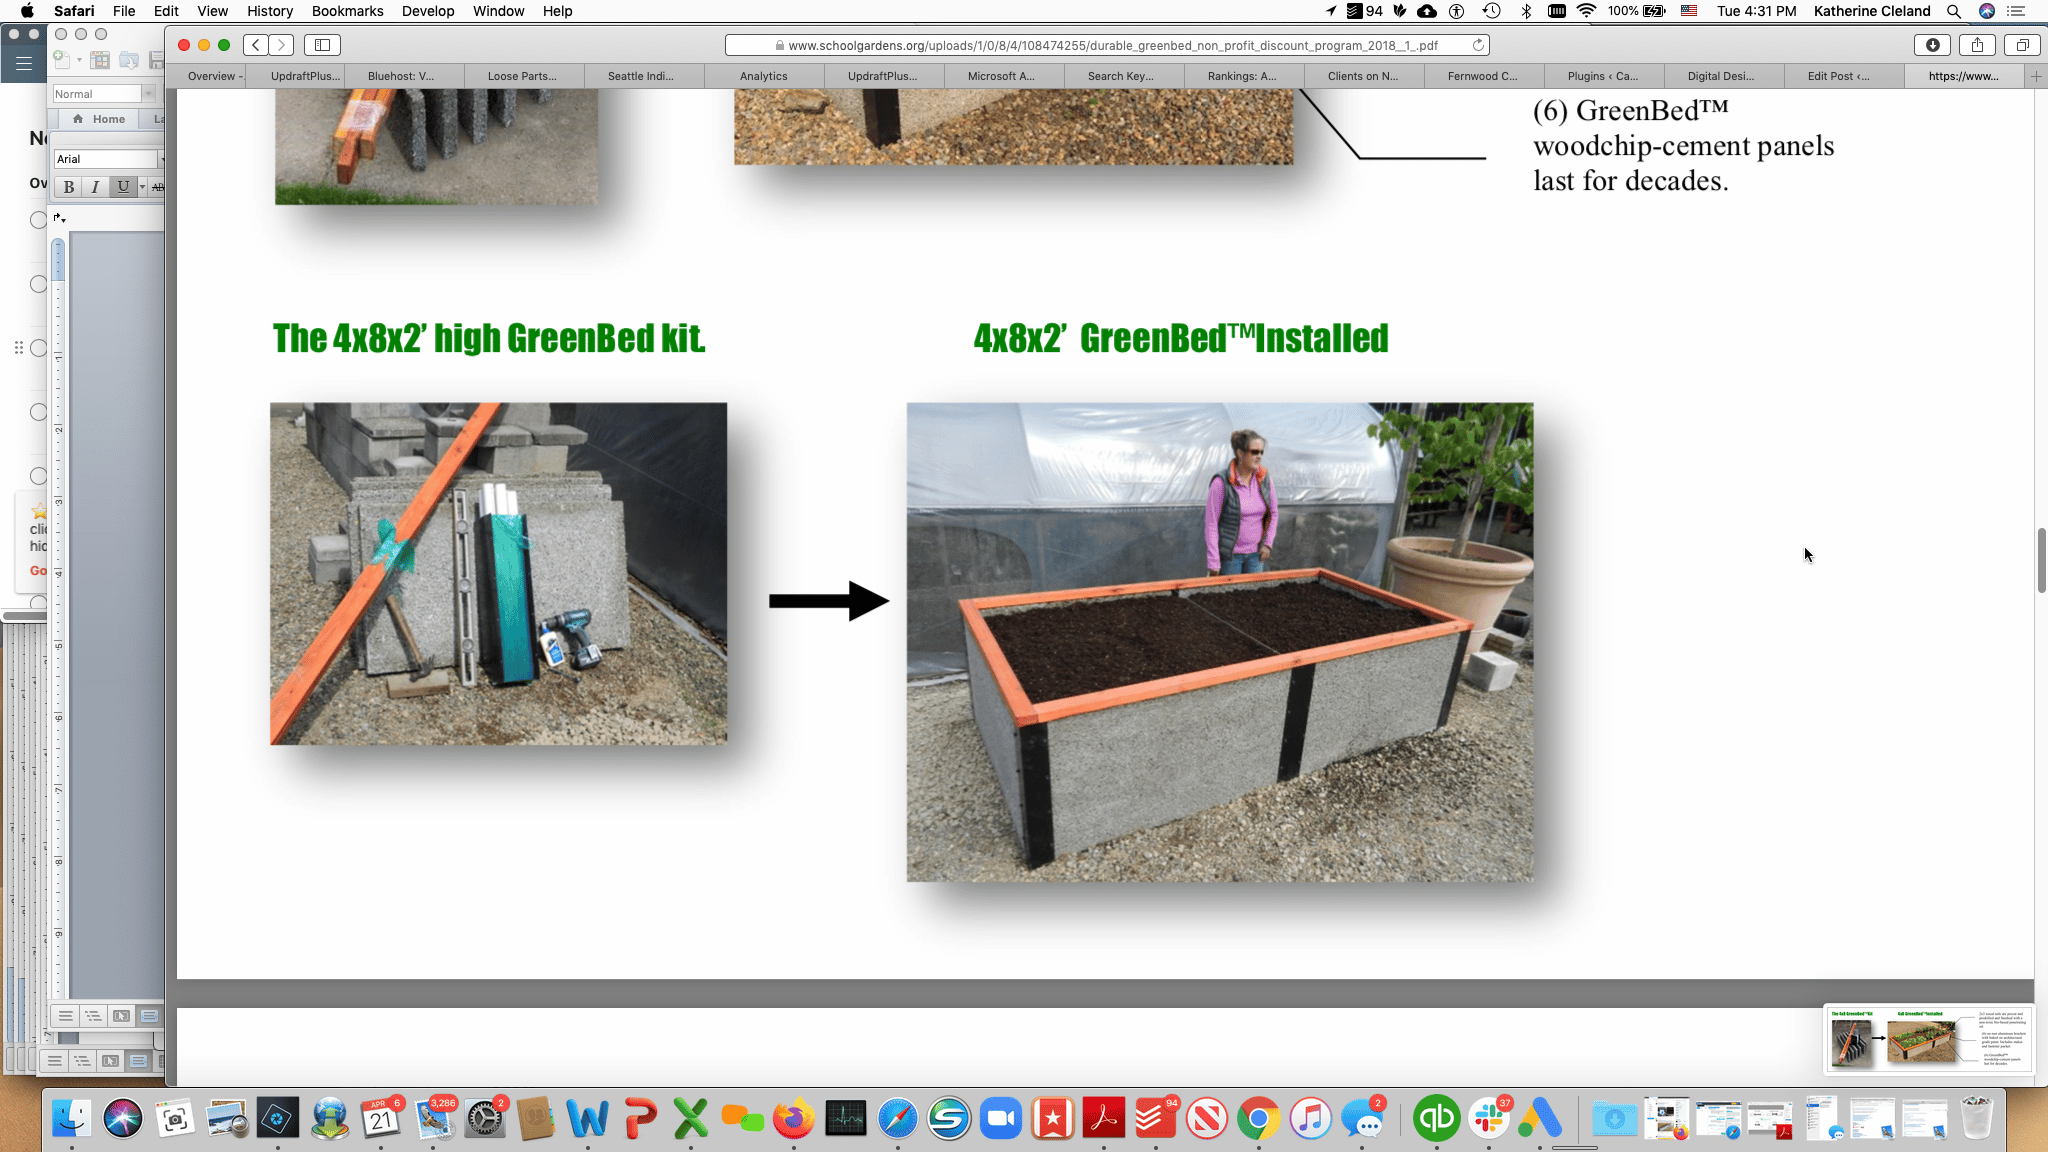Open battery status in menu bar

point(1638,11)
